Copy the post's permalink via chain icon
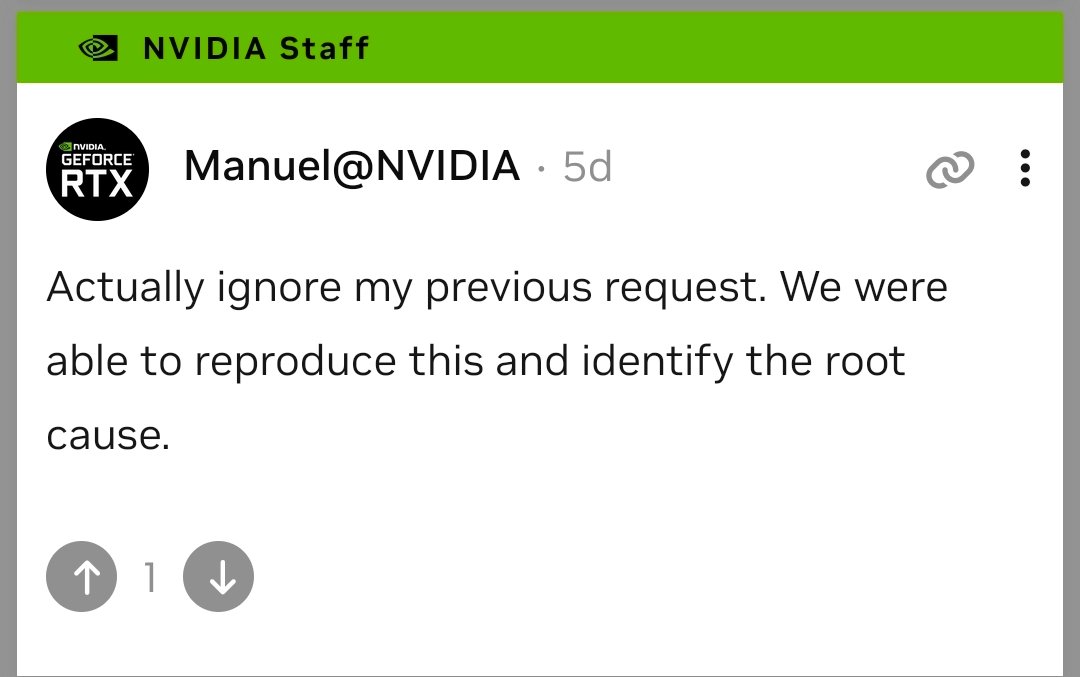Image resolution: width=1080 pixels, height=677 pixels. [x=950, y=171]
